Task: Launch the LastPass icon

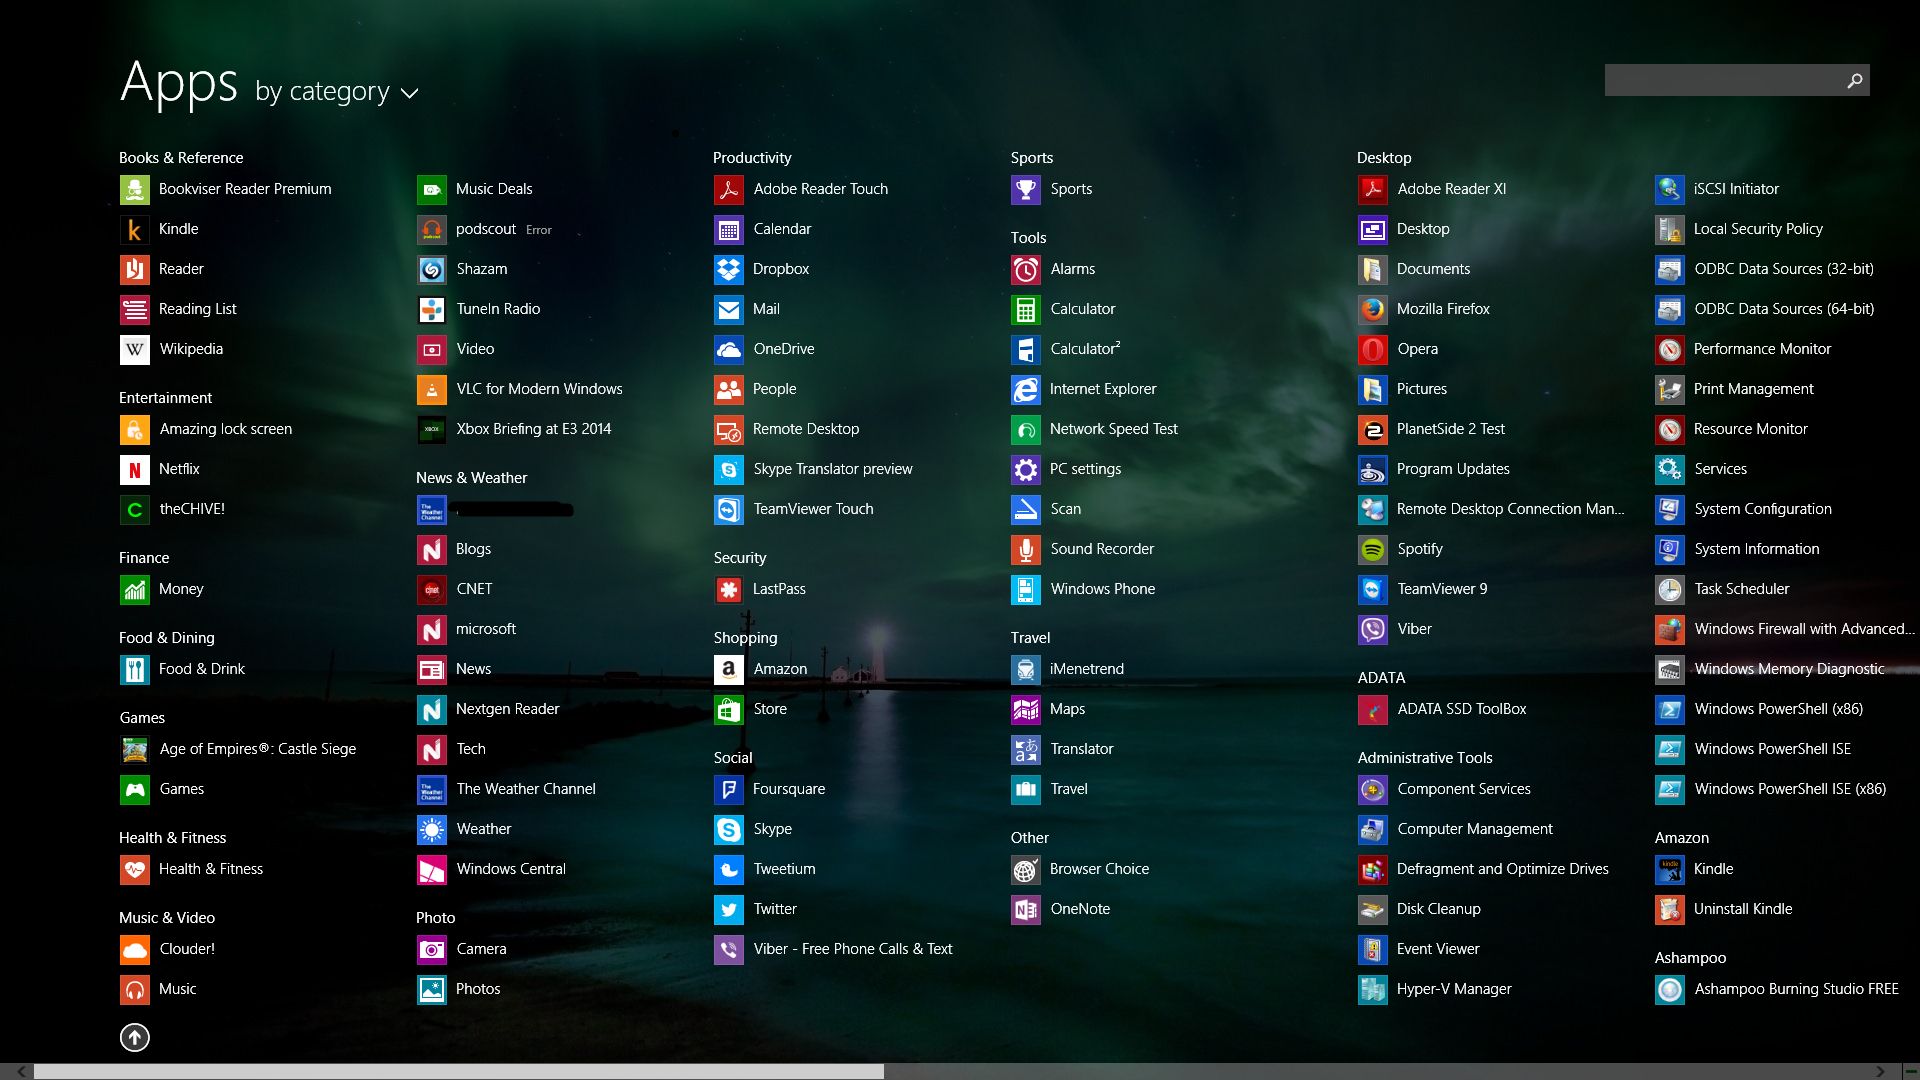Action: point(728,590)
